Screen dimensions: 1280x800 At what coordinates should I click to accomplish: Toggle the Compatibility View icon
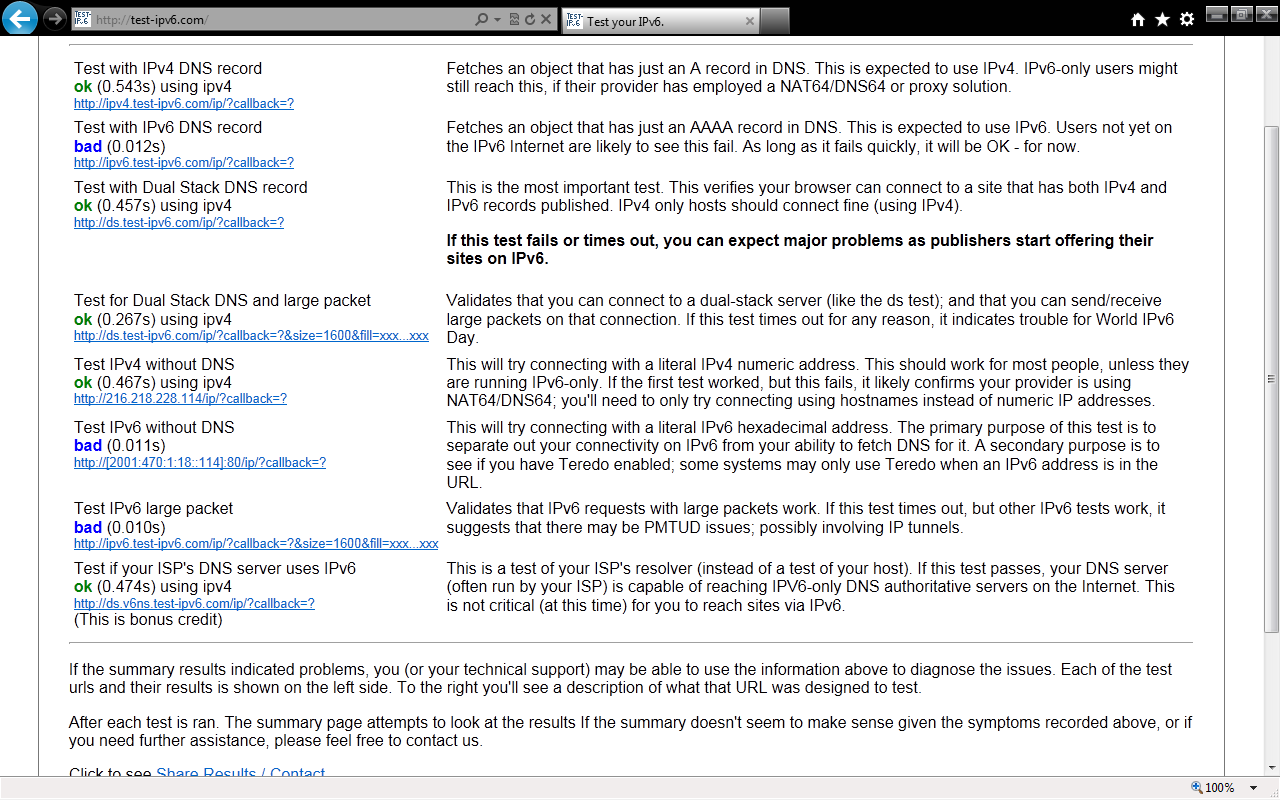tap(514, 19)
